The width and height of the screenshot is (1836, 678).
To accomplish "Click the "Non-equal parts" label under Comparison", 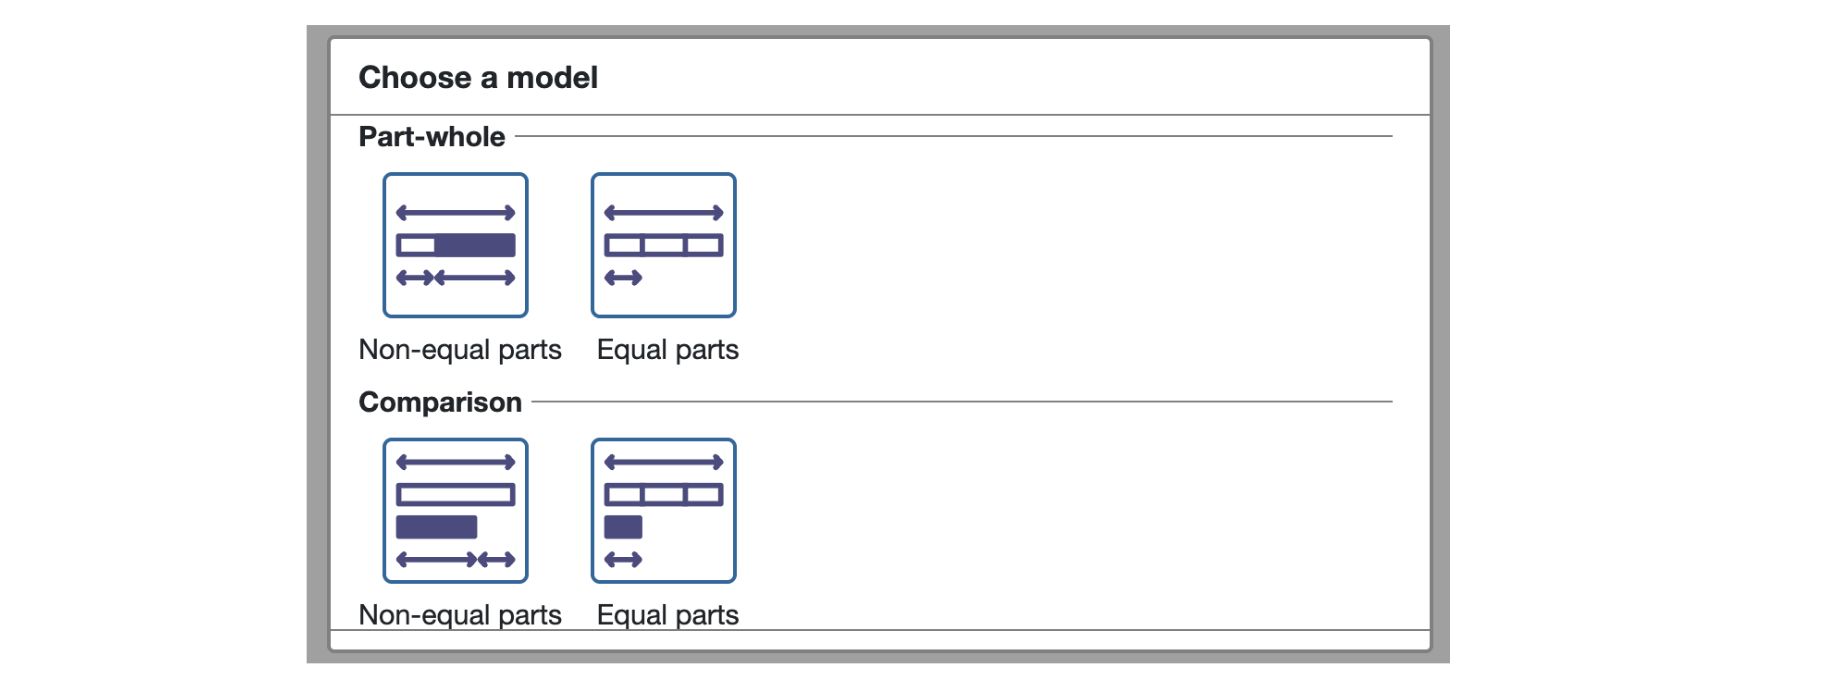I will pyautogui.click(x=460, y=615).
